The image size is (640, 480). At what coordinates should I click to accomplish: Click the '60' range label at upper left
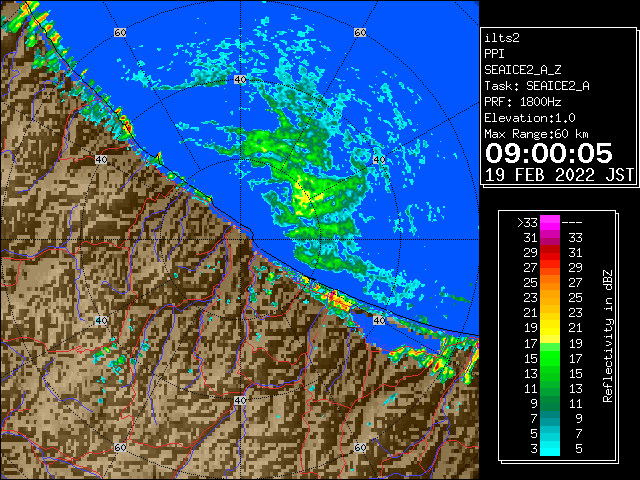[120, 32]
